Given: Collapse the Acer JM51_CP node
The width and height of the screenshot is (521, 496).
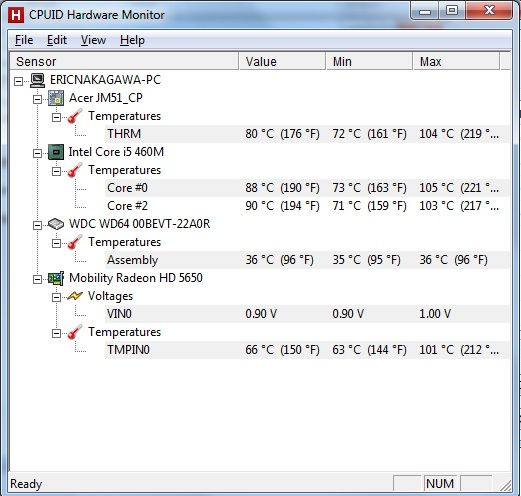Looking at the screenshot, I should 37,99.
